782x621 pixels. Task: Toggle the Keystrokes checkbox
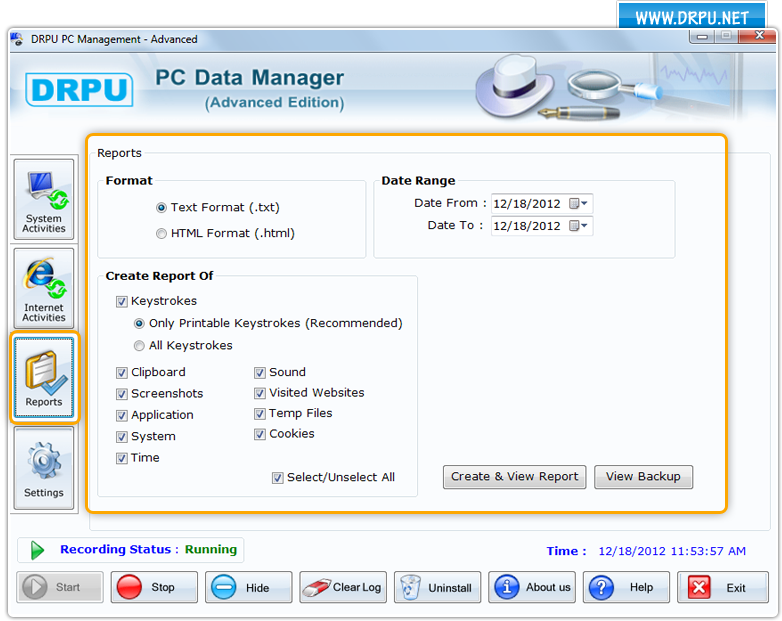click(122, 302)
